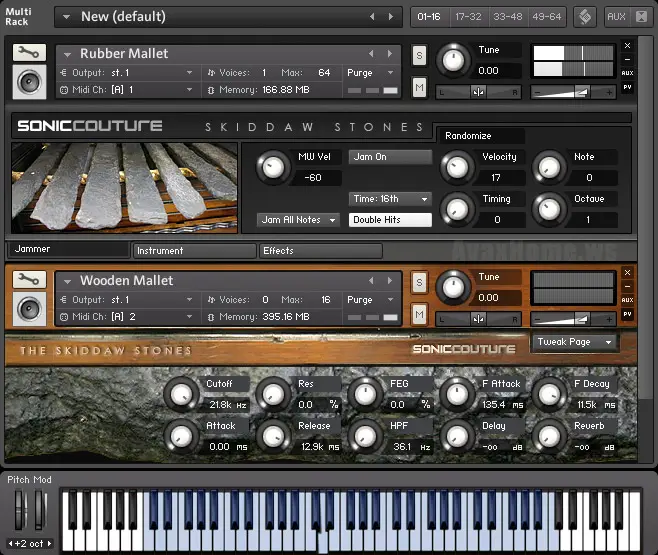Toggle PV on Rubber Mallet
658x555 pixels.
[x=627, y=87]
